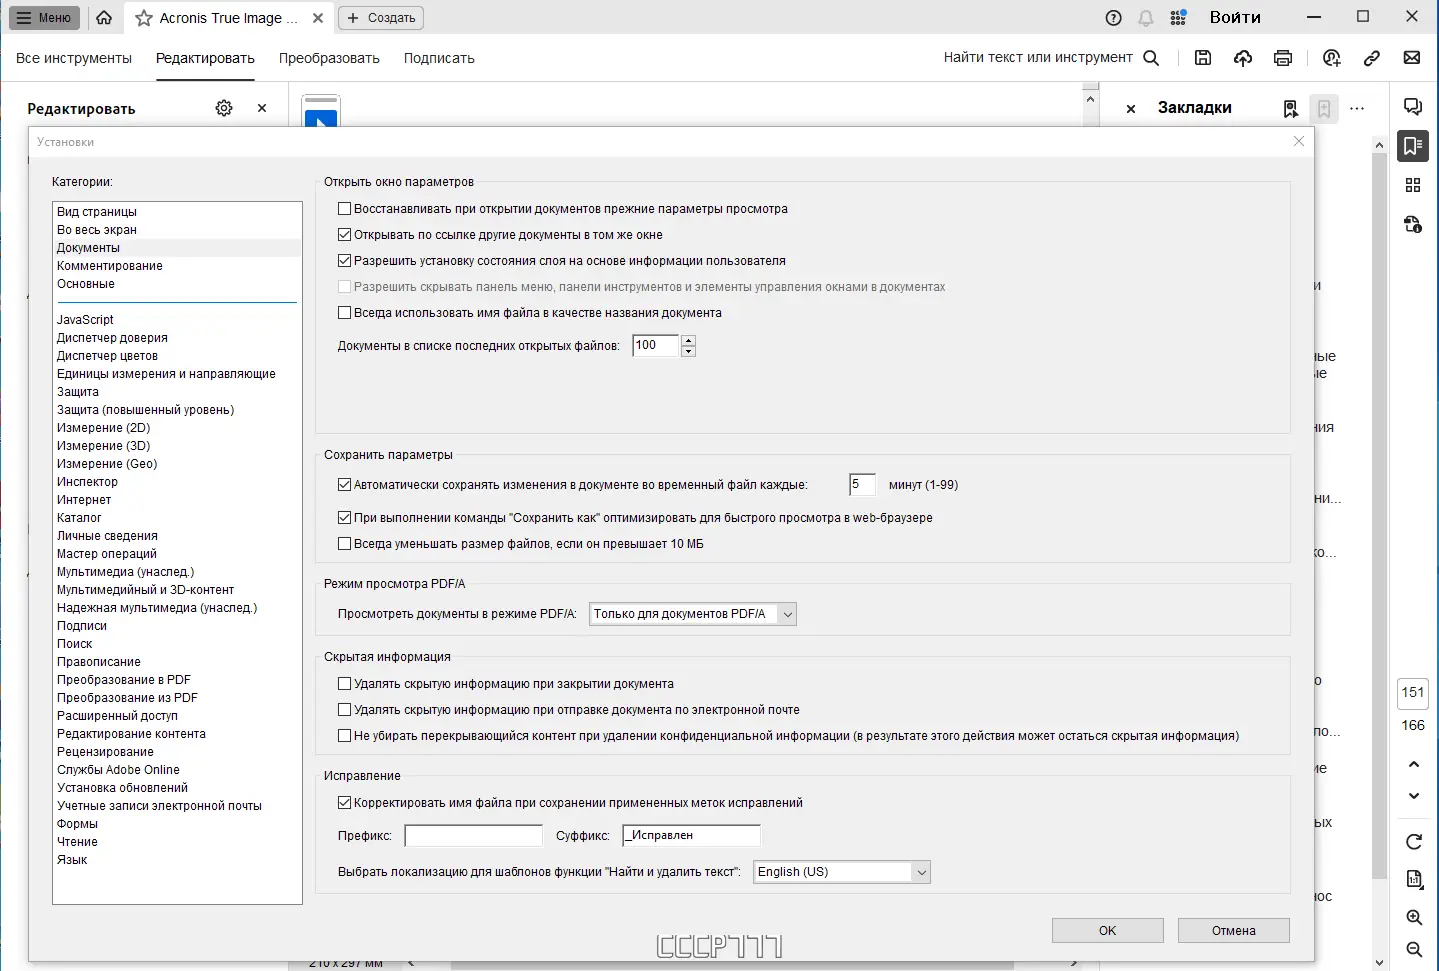Open the notifications bell
This screenshot has width=1439, height=971.
1146,18
